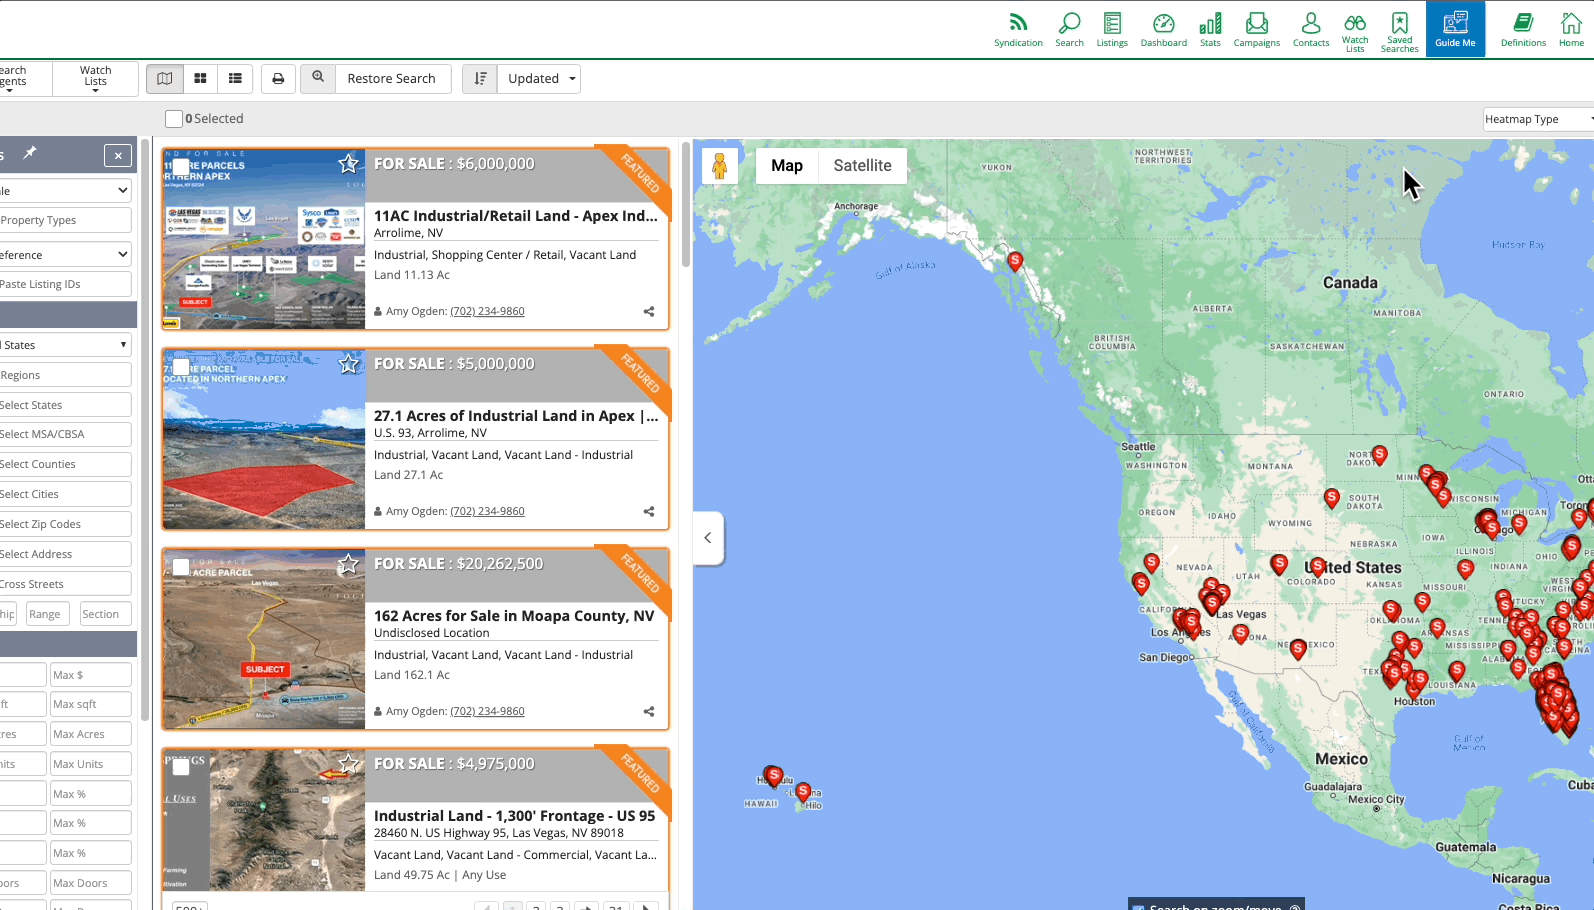Check the $6,000,000 listing checkbox

point(181,166)
